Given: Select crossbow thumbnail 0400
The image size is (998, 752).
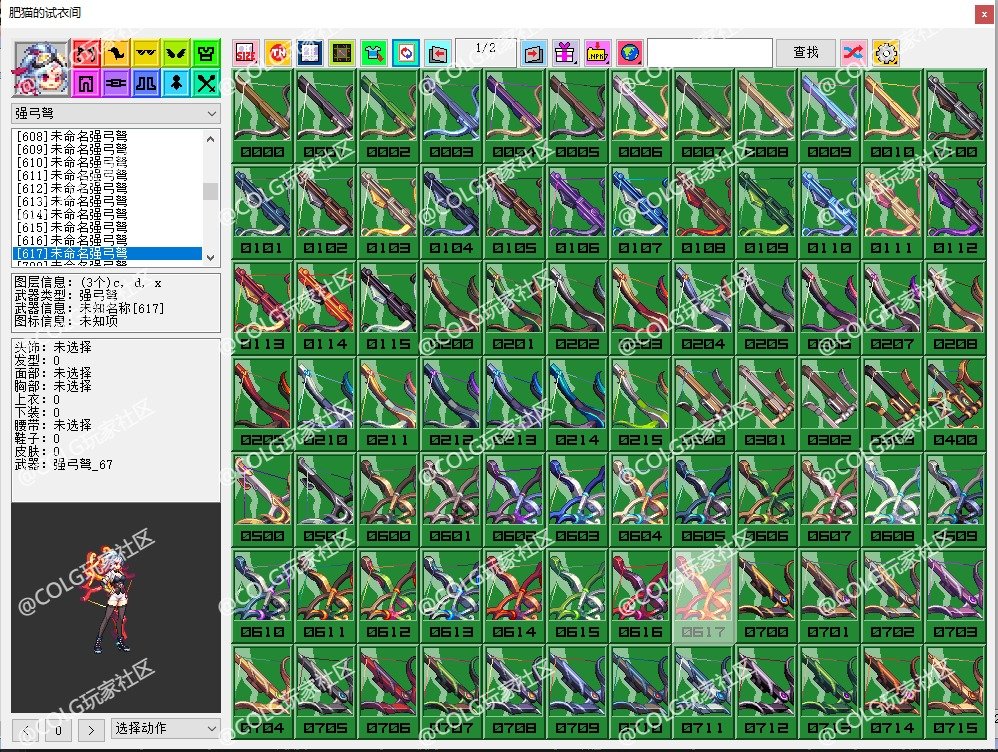Looking at the screenshot, I should 955,404.
